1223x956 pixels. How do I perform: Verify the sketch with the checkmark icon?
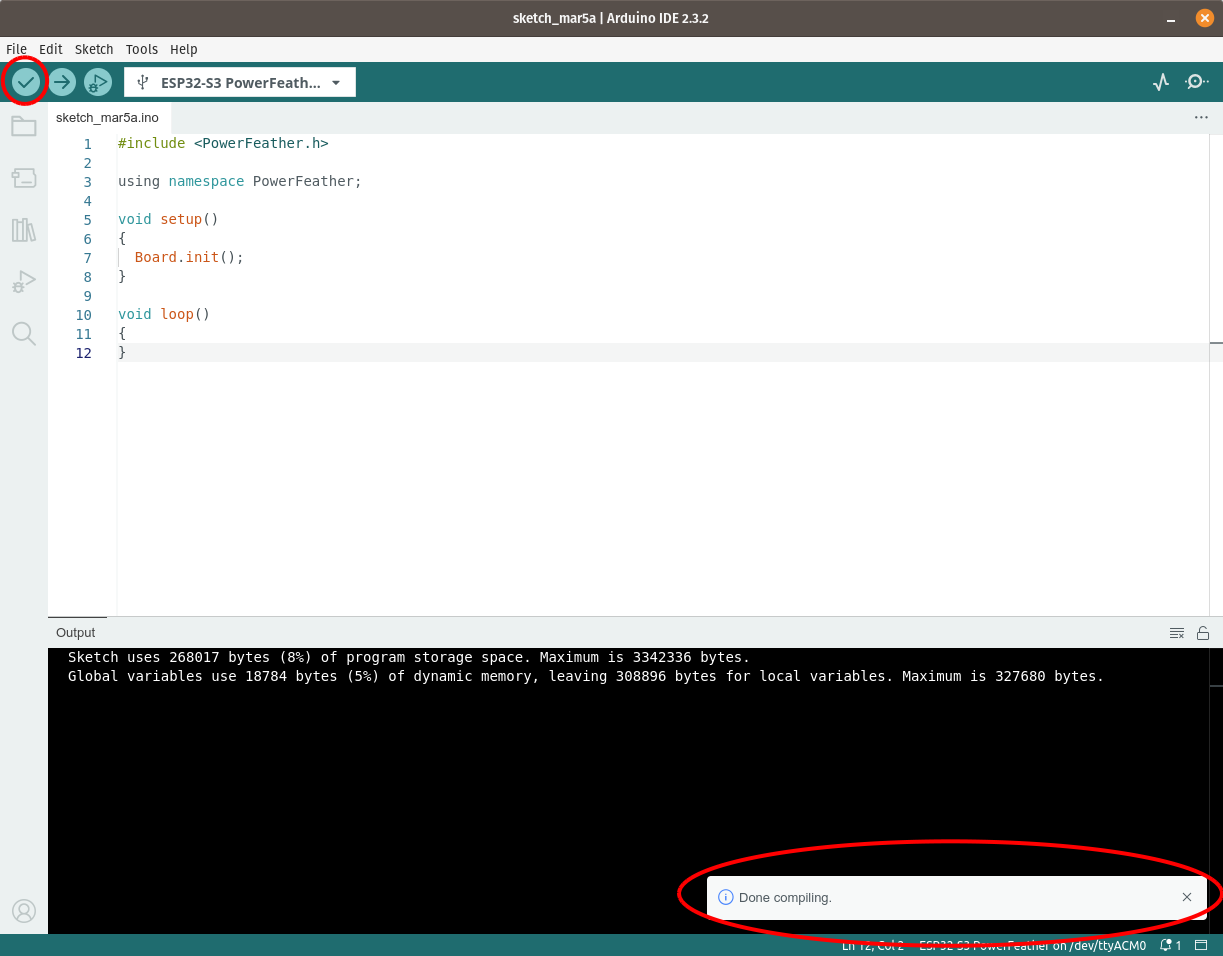tap(26, 82)
